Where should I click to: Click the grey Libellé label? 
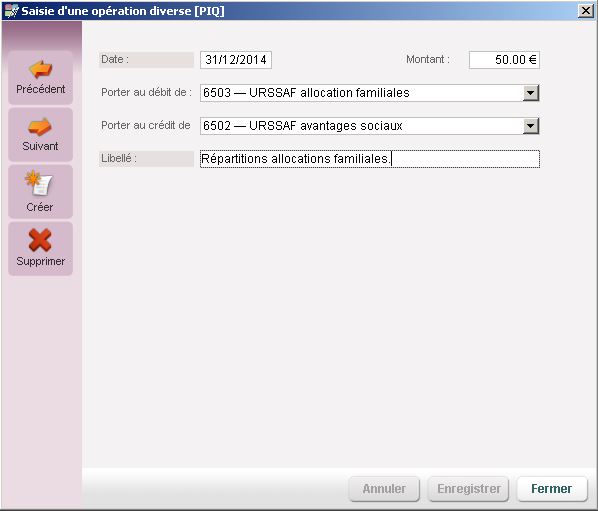[146, 159]
